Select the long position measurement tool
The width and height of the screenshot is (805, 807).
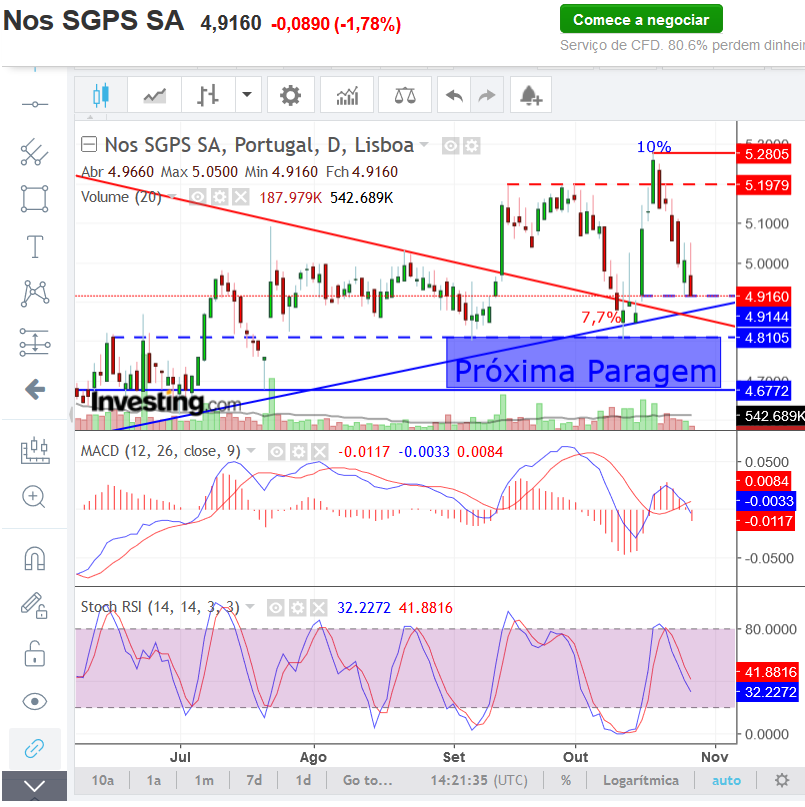click(x=35, y=342)
